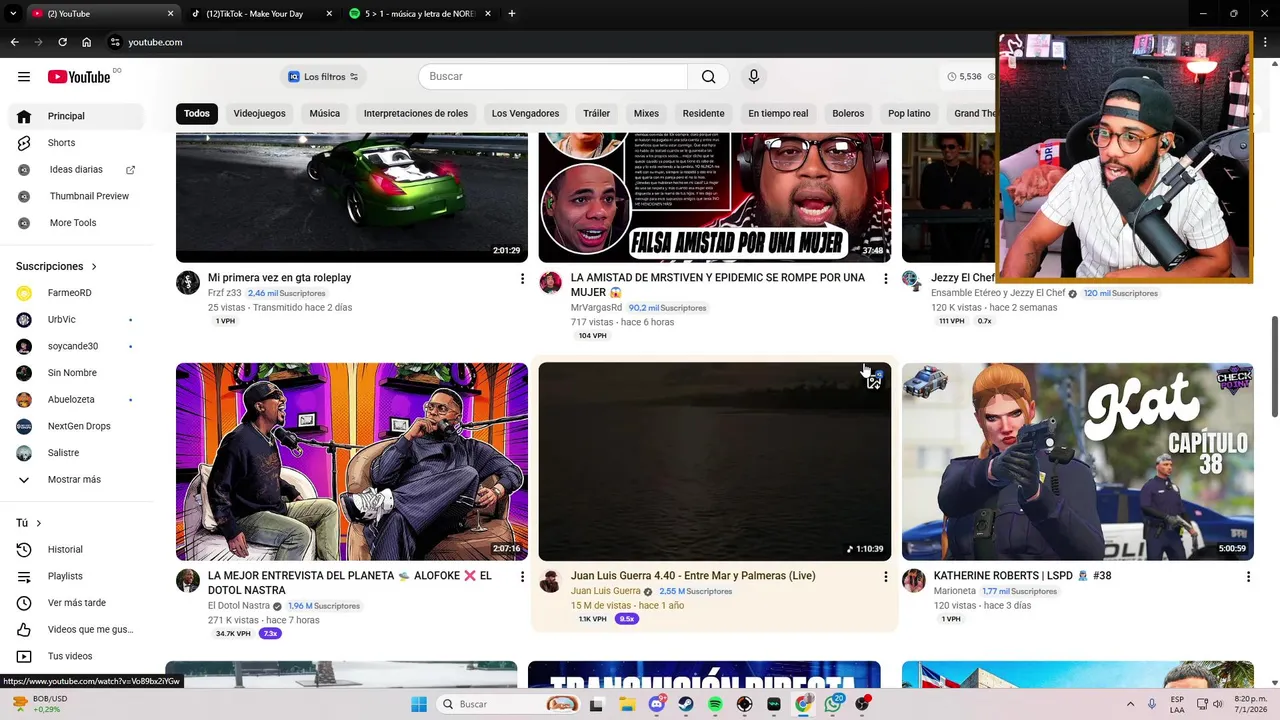Select the Residente chip
1280x720 pixels.
click(x=704, y=113)
